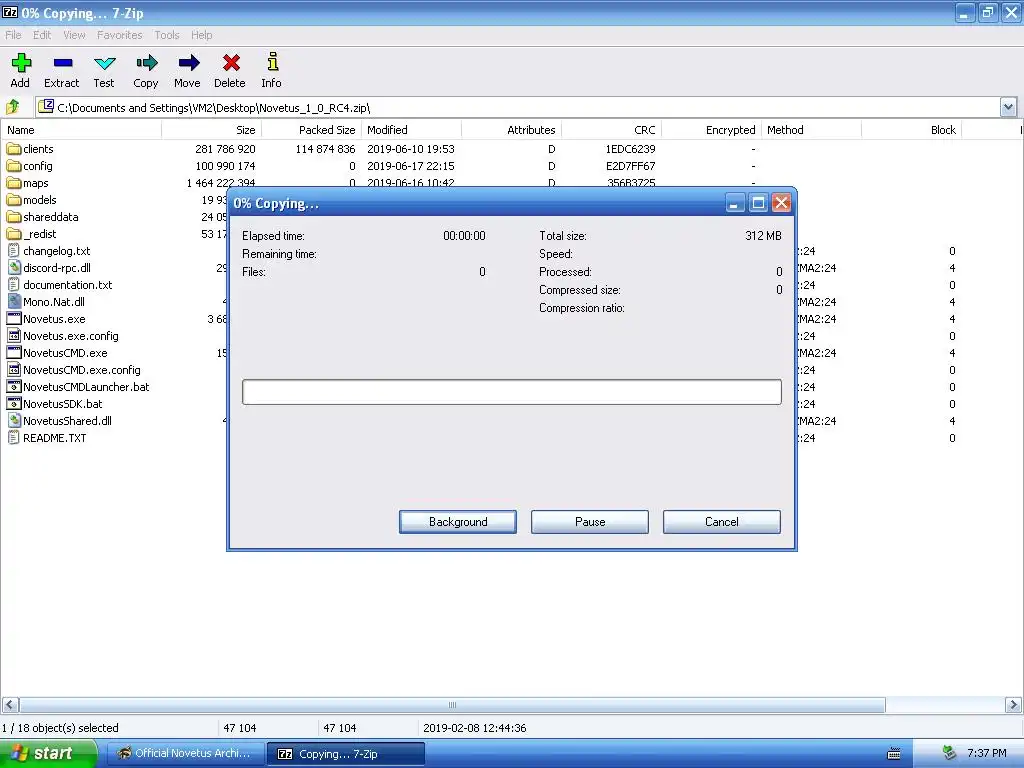
Task: Open the Tools menu
Action: click(167, 35)
